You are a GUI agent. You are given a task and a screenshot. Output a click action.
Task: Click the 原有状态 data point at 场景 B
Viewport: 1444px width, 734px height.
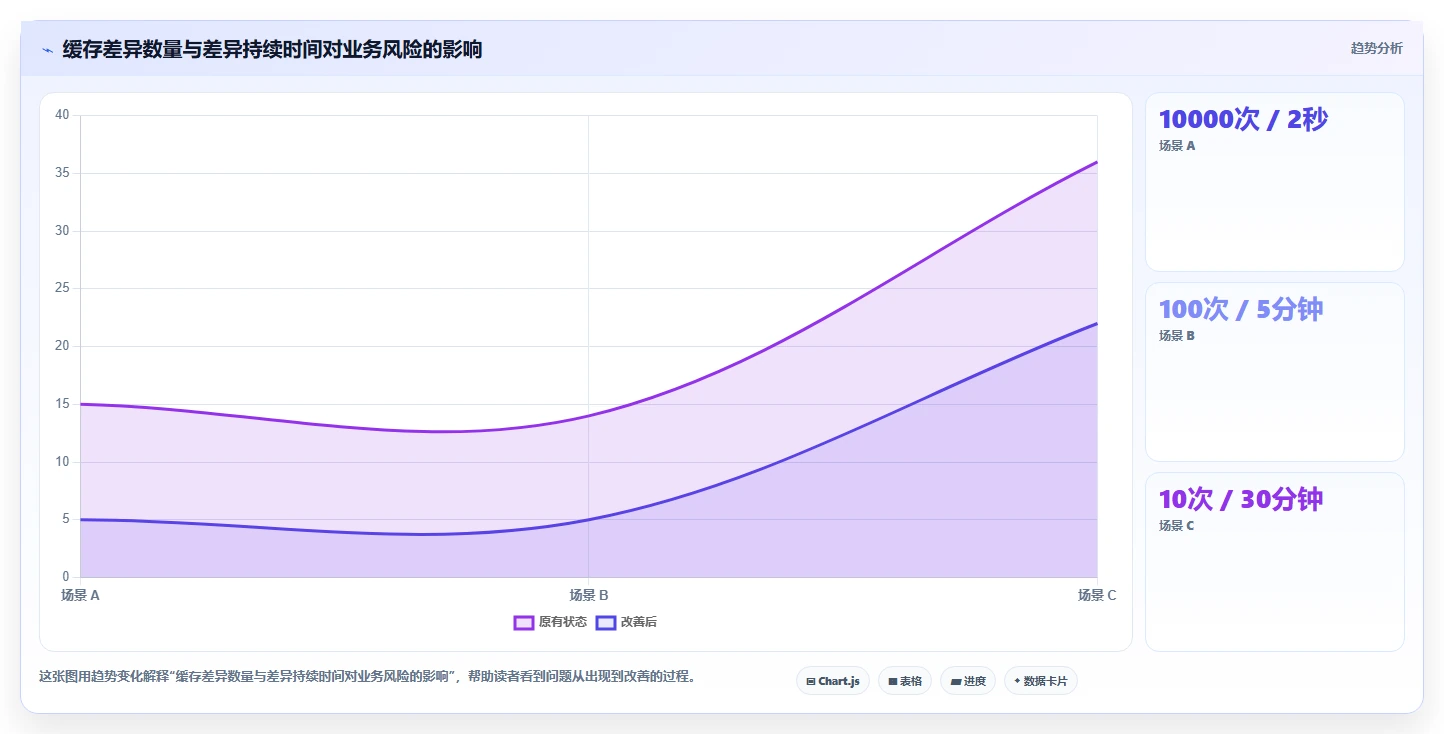tap(589, 415)
